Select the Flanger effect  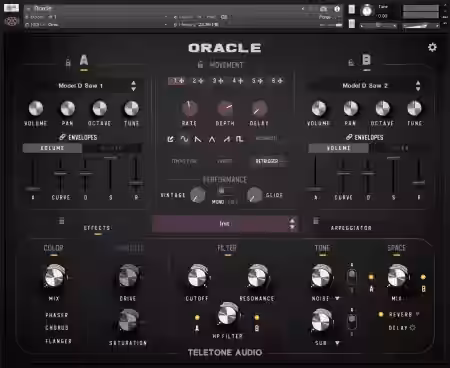58,341
